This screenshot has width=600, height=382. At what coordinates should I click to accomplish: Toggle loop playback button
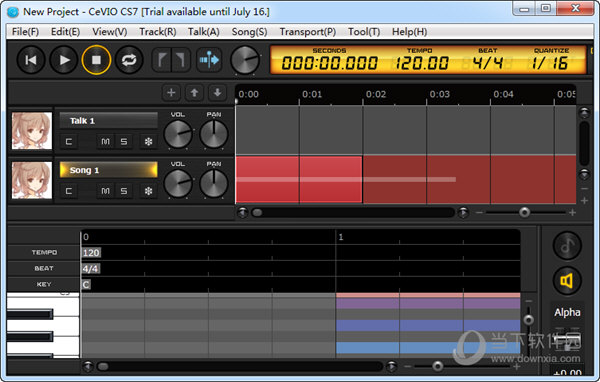coord(129,60)
